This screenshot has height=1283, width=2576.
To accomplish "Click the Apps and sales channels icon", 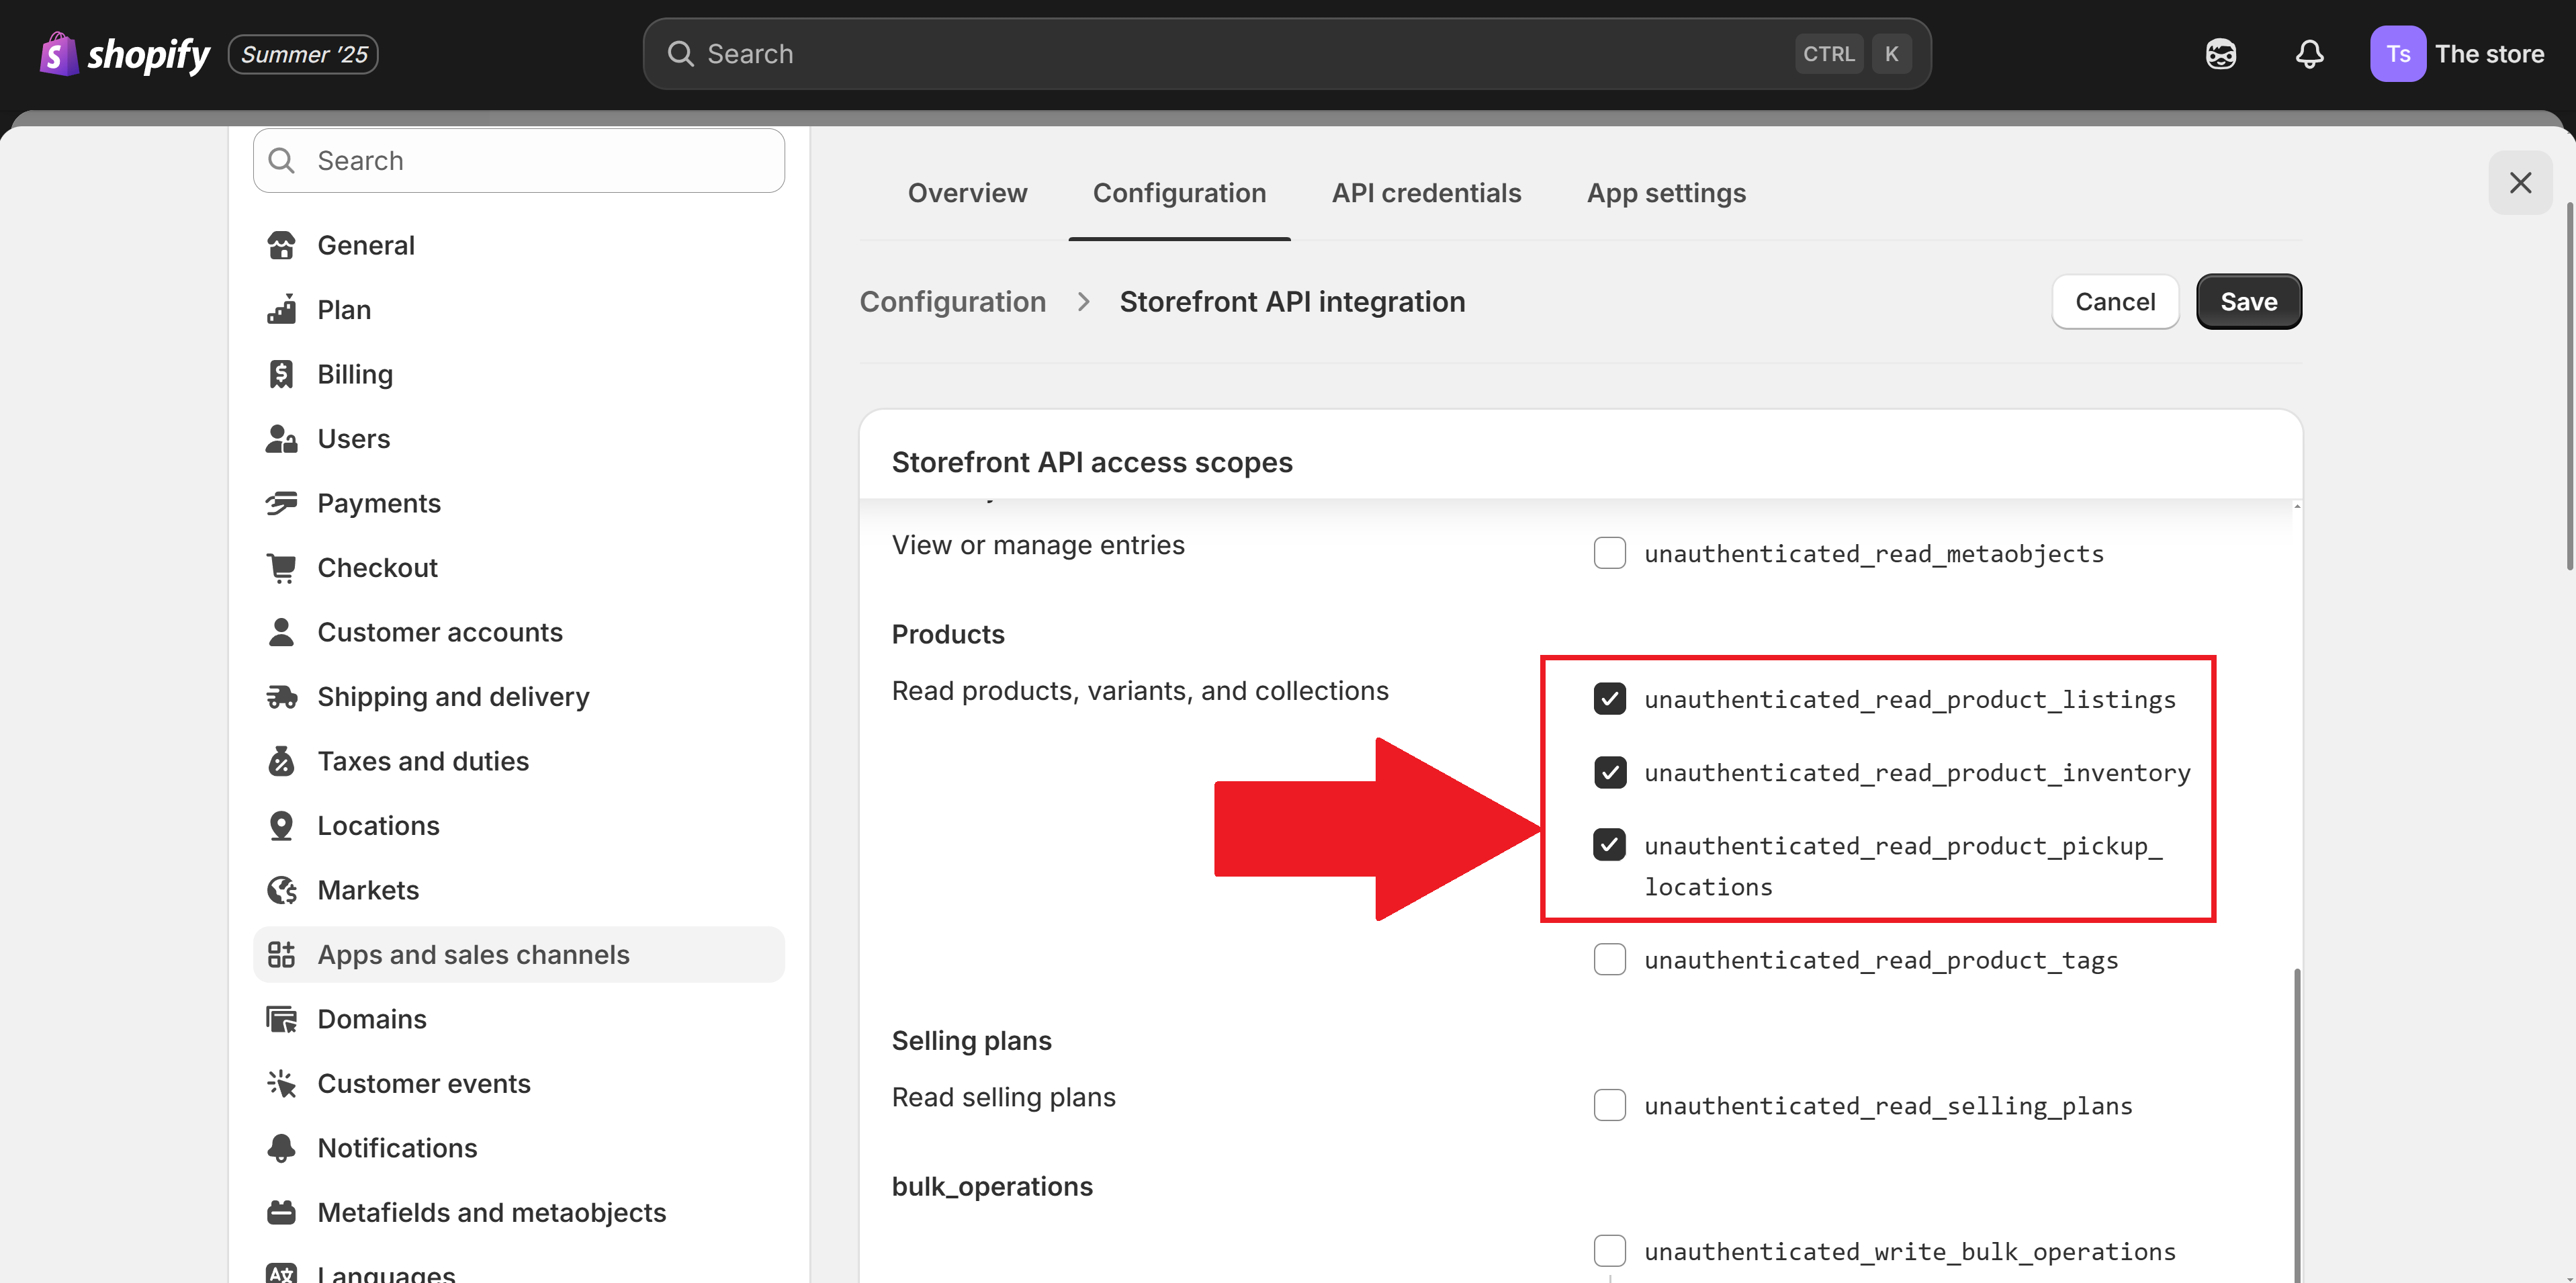I will pyautogui.click(x=281, y=954).
